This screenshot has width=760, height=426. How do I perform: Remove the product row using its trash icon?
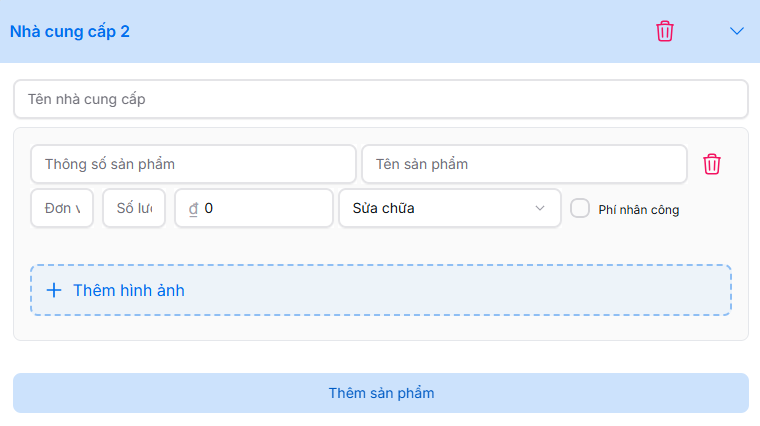[x=712, y=164]
